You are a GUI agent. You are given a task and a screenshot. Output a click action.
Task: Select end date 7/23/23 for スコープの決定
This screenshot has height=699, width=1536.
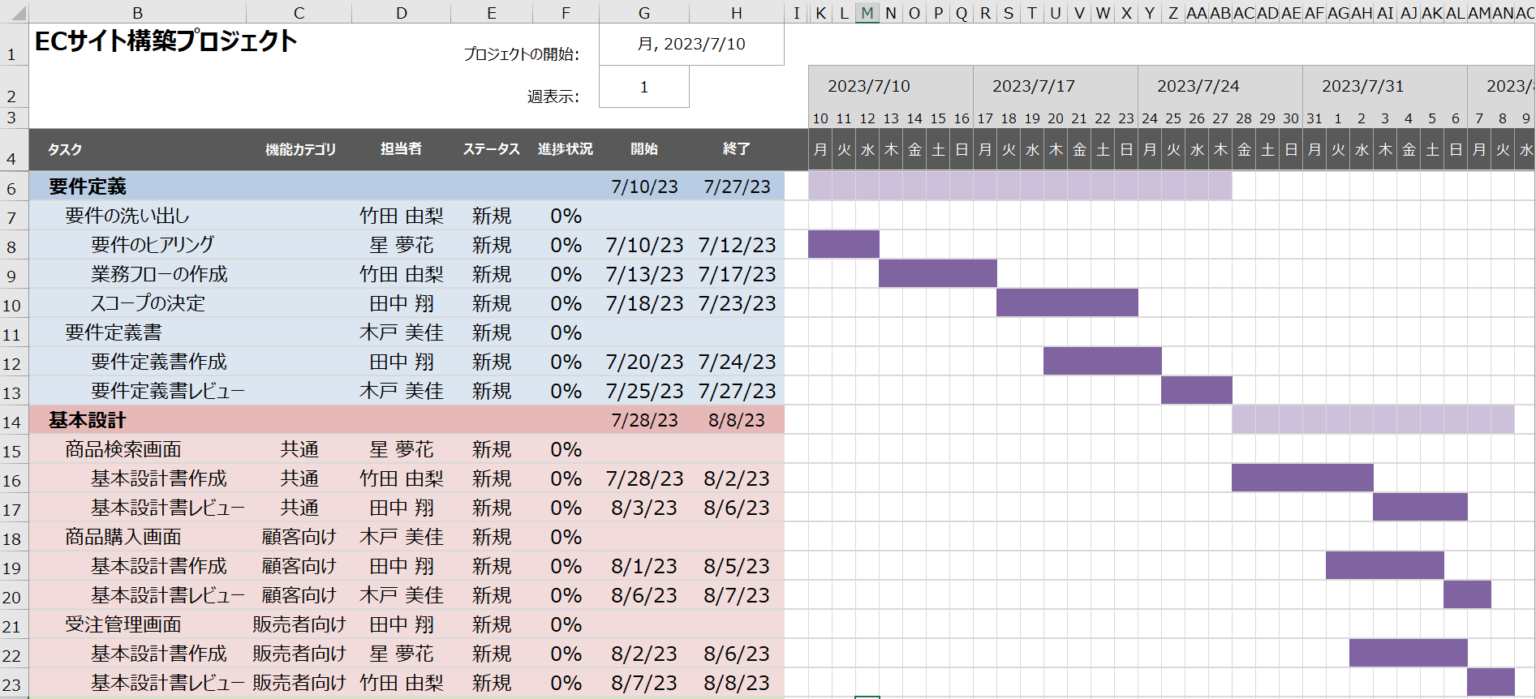pos(737,303)
